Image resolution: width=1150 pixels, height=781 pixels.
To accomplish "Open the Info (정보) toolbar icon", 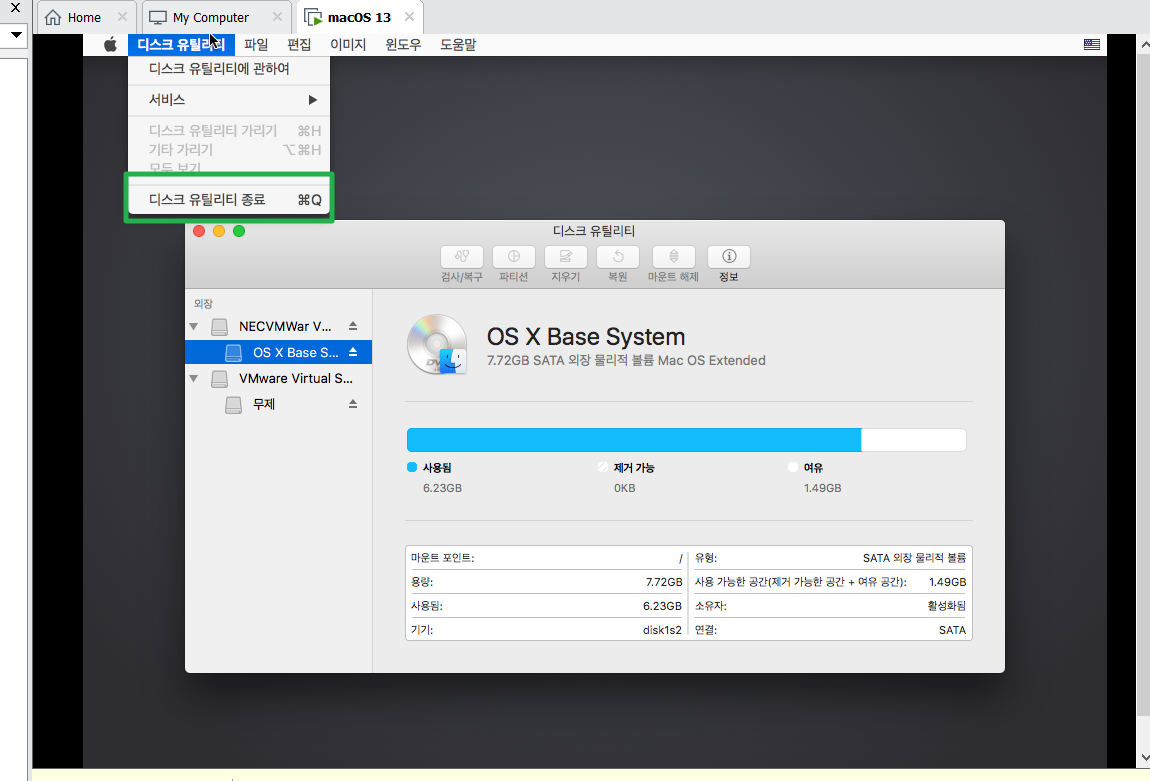I will [728, 257].
